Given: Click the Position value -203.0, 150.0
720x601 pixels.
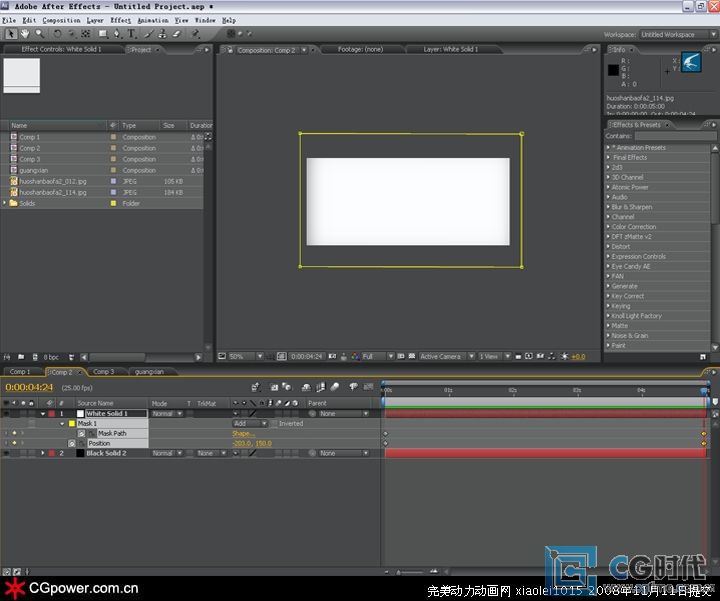Looking at the screenshot, I should point(252,444).
